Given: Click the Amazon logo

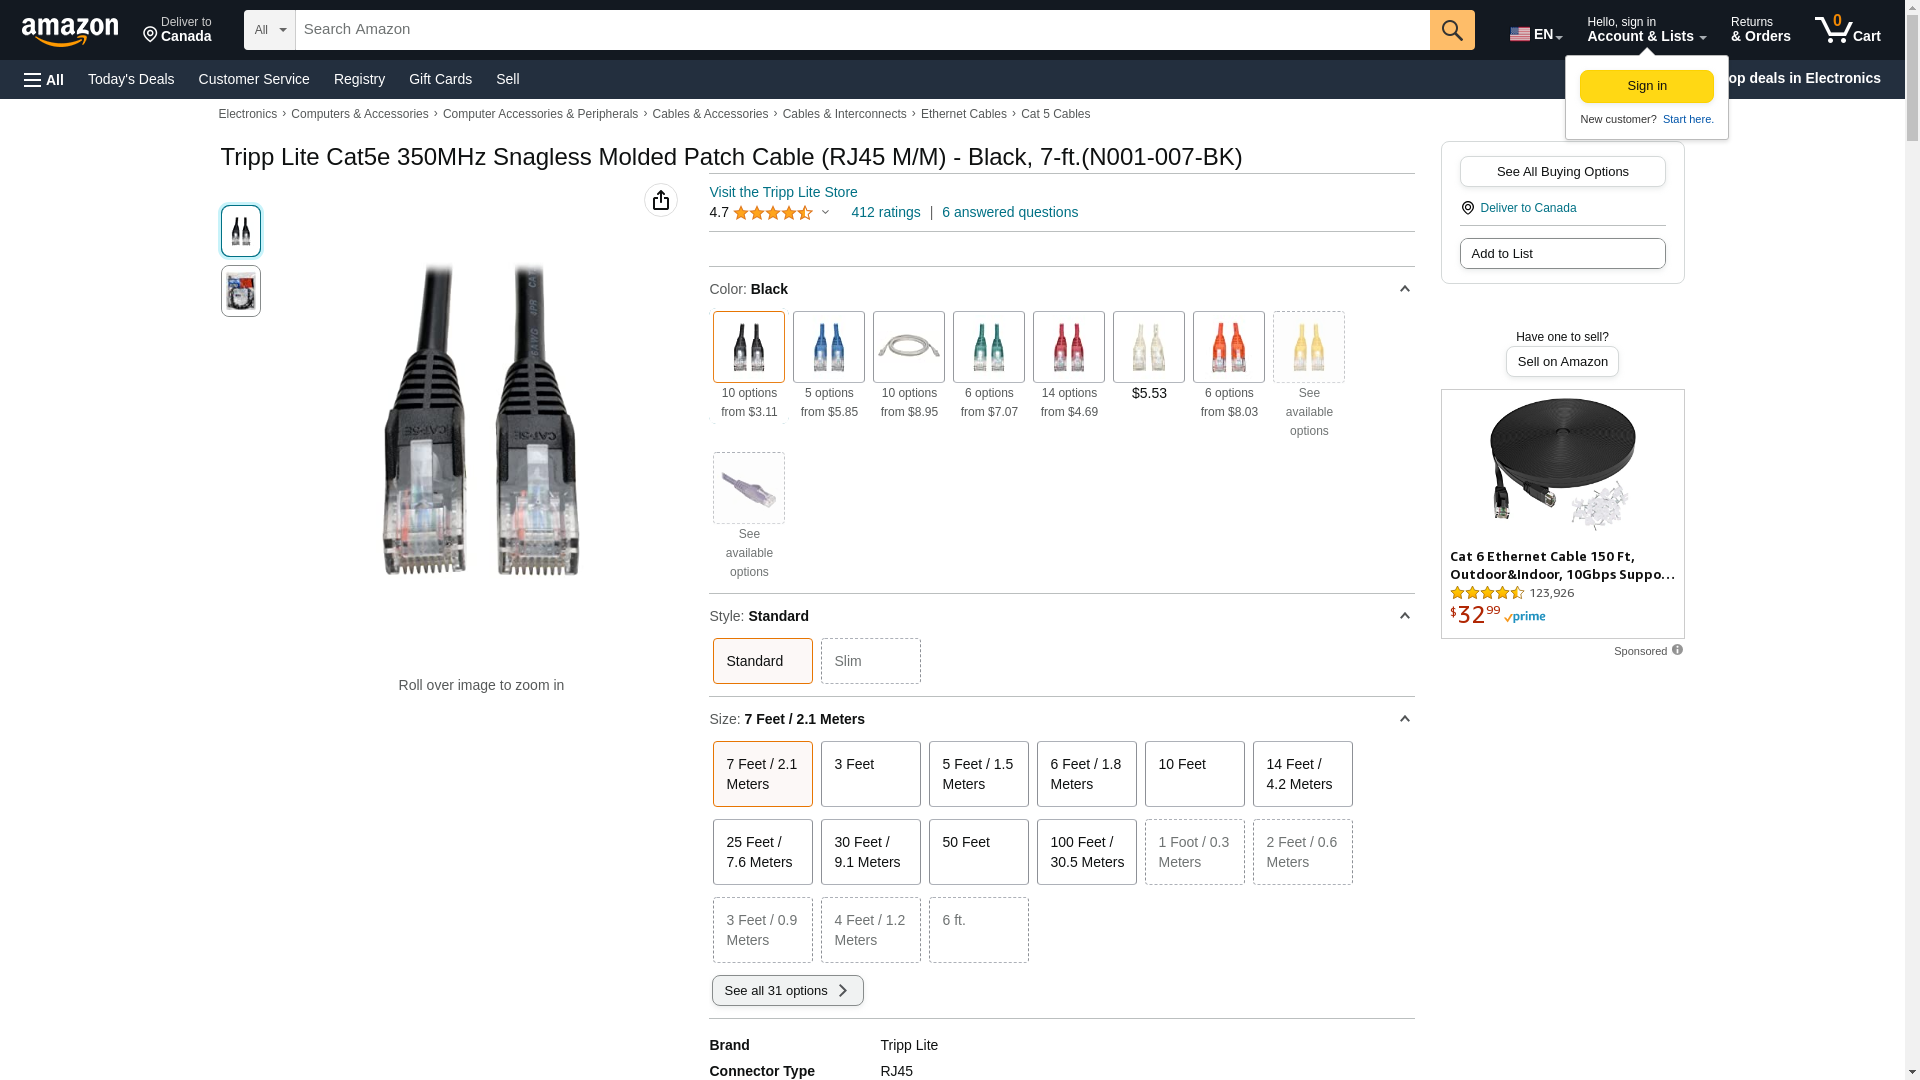Looking at the screenshot, I should click(70, 31).
